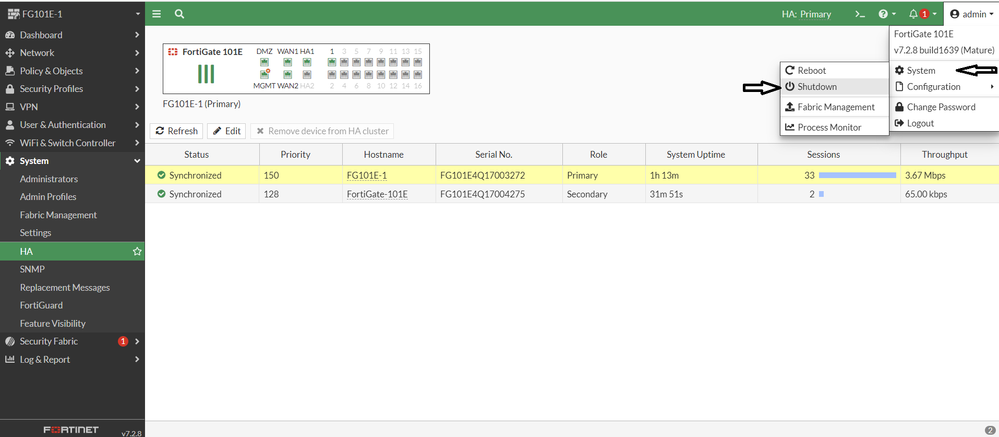
Task: Open Process Monitor in the submenu
Action: point(834,127)
